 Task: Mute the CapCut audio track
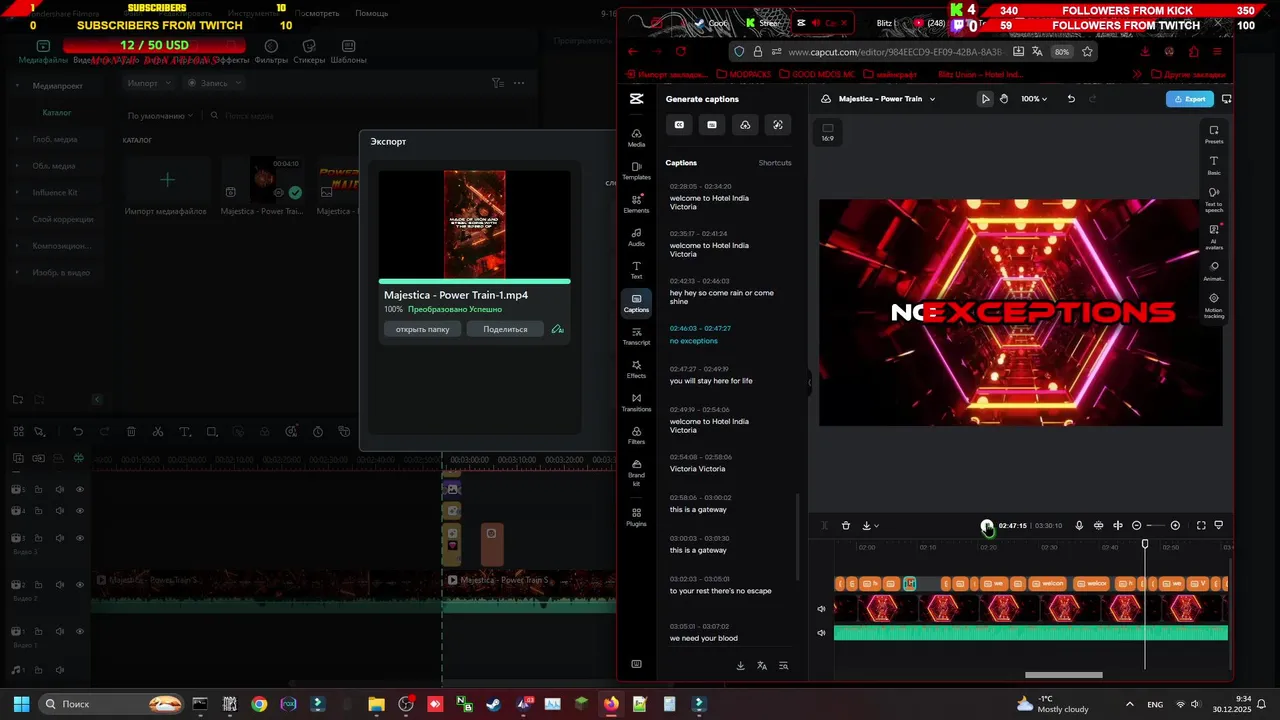[x=822, y=633]
